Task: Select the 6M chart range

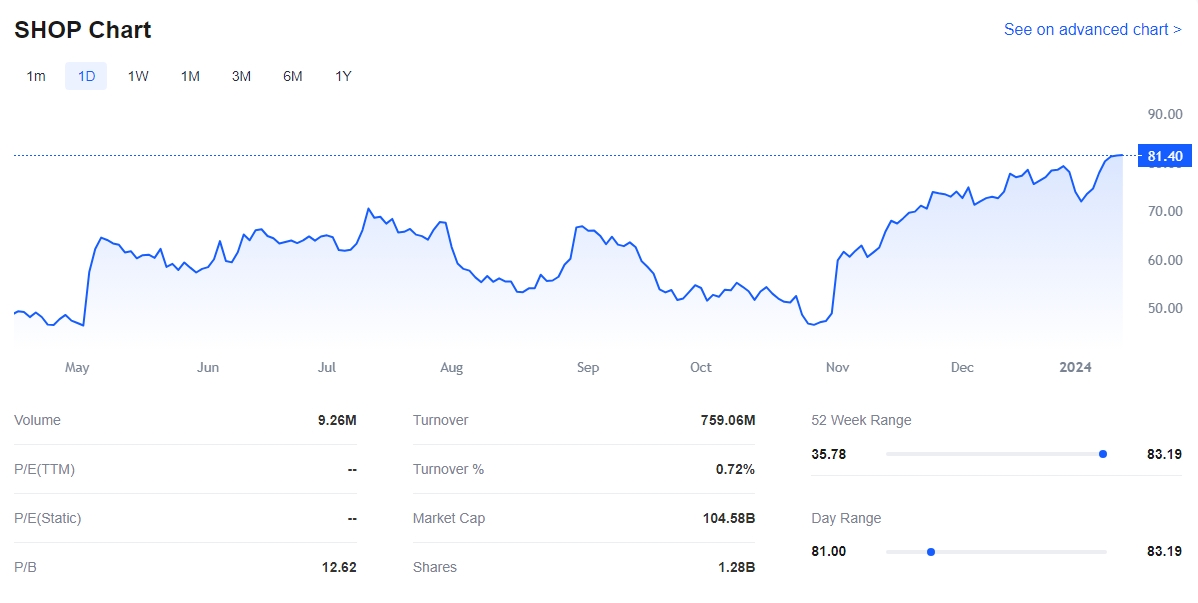Action: tap(293, 76)
